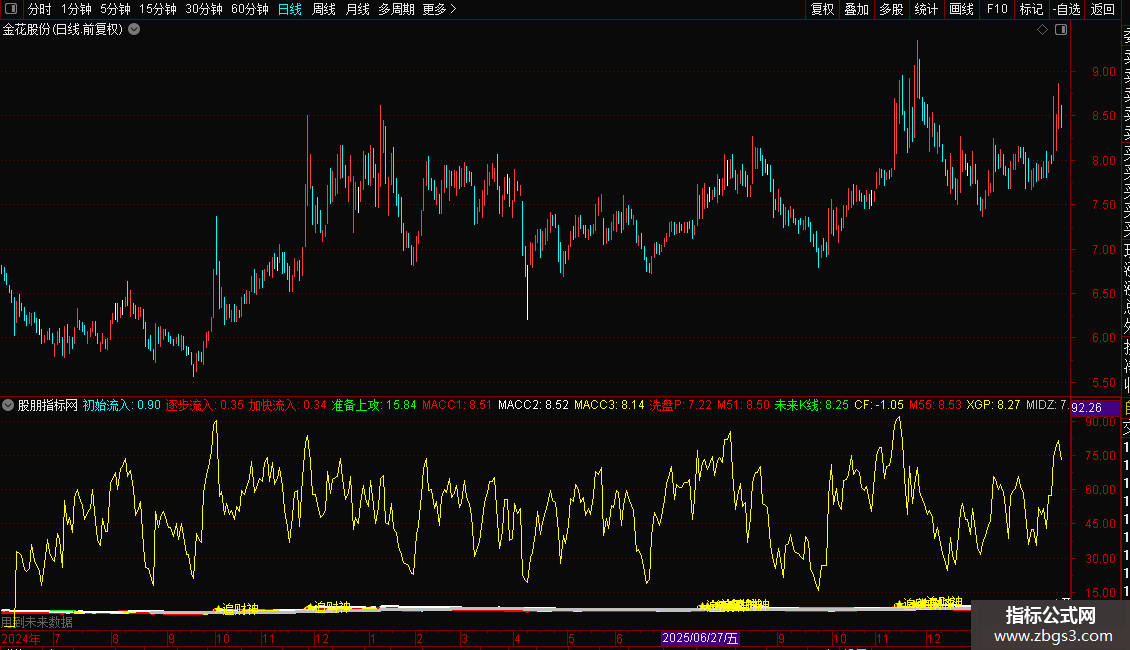The width and height of the screenshot is (1130, 650).
Task: Click the 准备上攻: 15.84 value
Action: coord(374,405)
